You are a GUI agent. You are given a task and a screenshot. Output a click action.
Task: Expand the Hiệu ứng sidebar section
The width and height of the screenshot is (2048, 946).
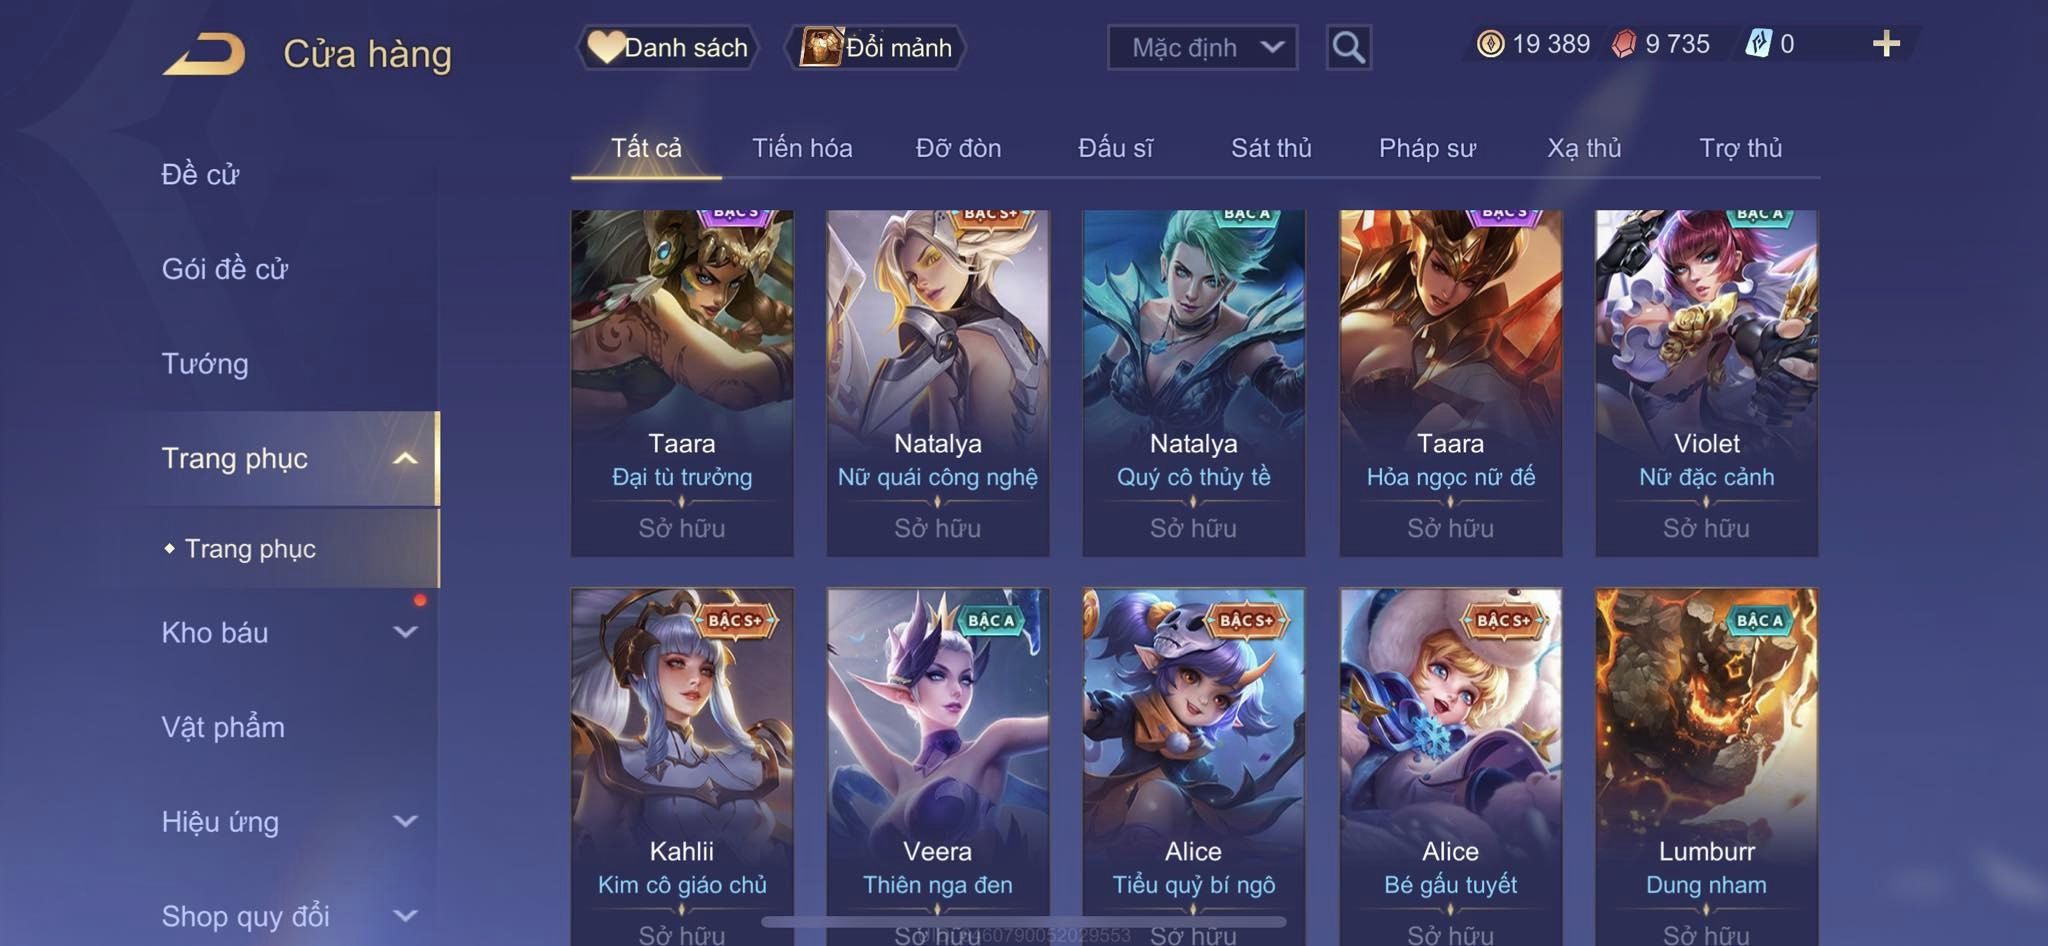tap(405, 821)
